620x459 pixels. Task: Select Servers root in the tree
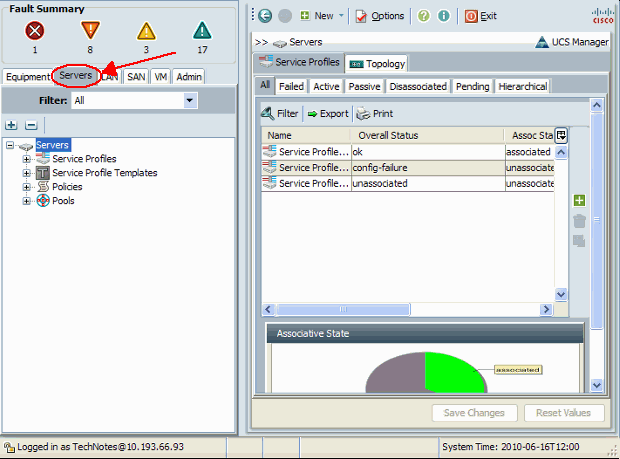click(53, 145)
